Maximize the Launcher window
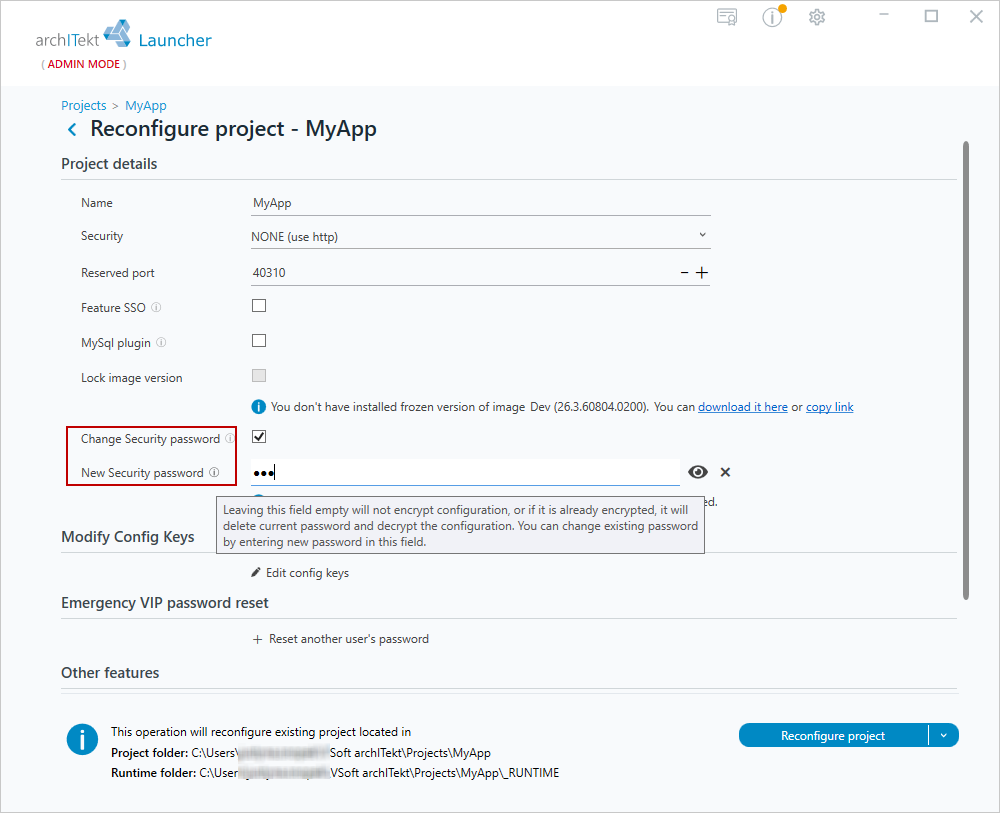This screenshot has height=813, width=1000. pyautogui.click(x=931, y=16)
